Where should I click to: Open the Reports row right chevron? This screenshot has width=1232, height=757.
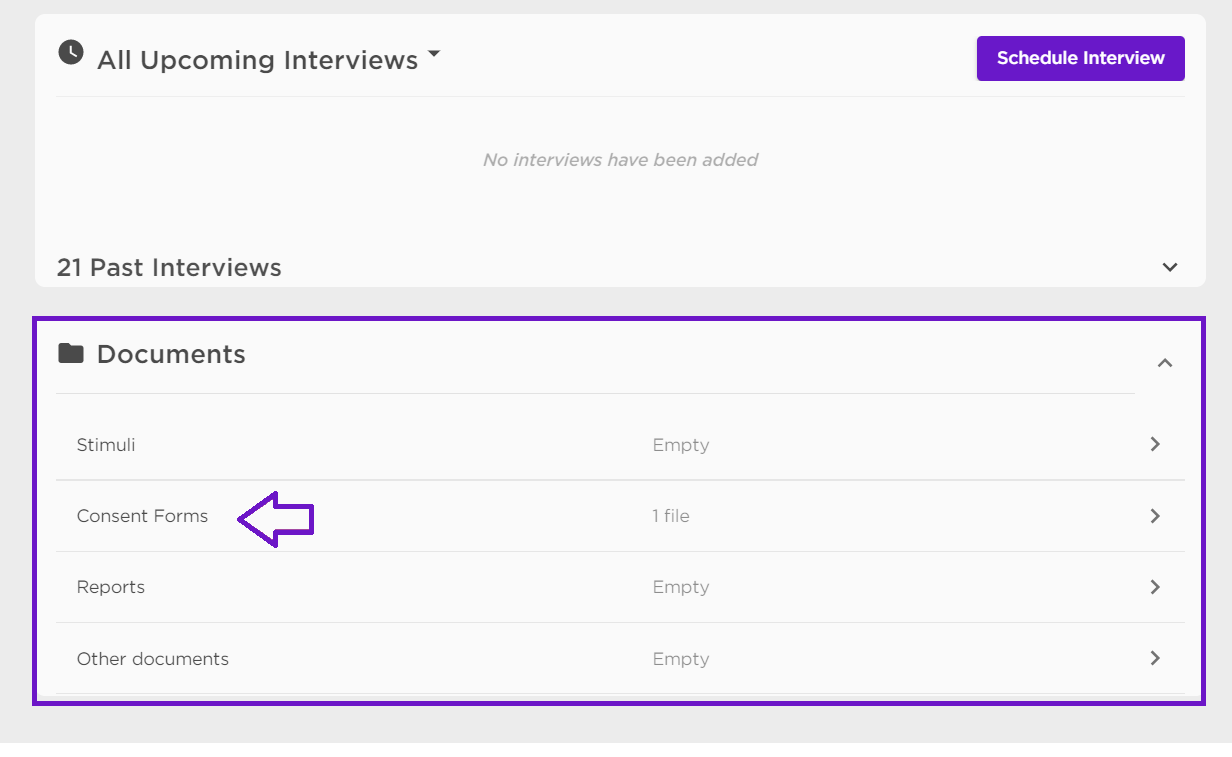1155,587
